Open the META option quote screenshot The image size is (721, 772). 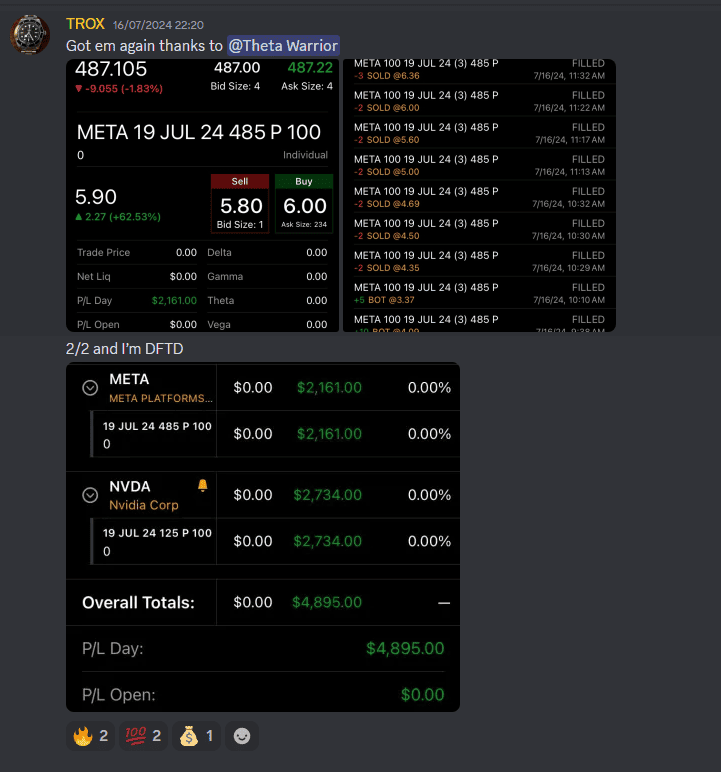(202, 195)
